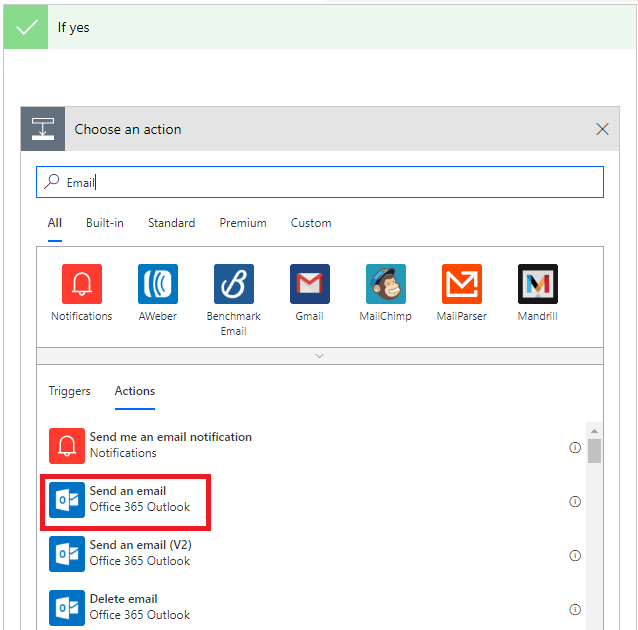Click the Choose an action title
The image size is (638, 630).
128,129
